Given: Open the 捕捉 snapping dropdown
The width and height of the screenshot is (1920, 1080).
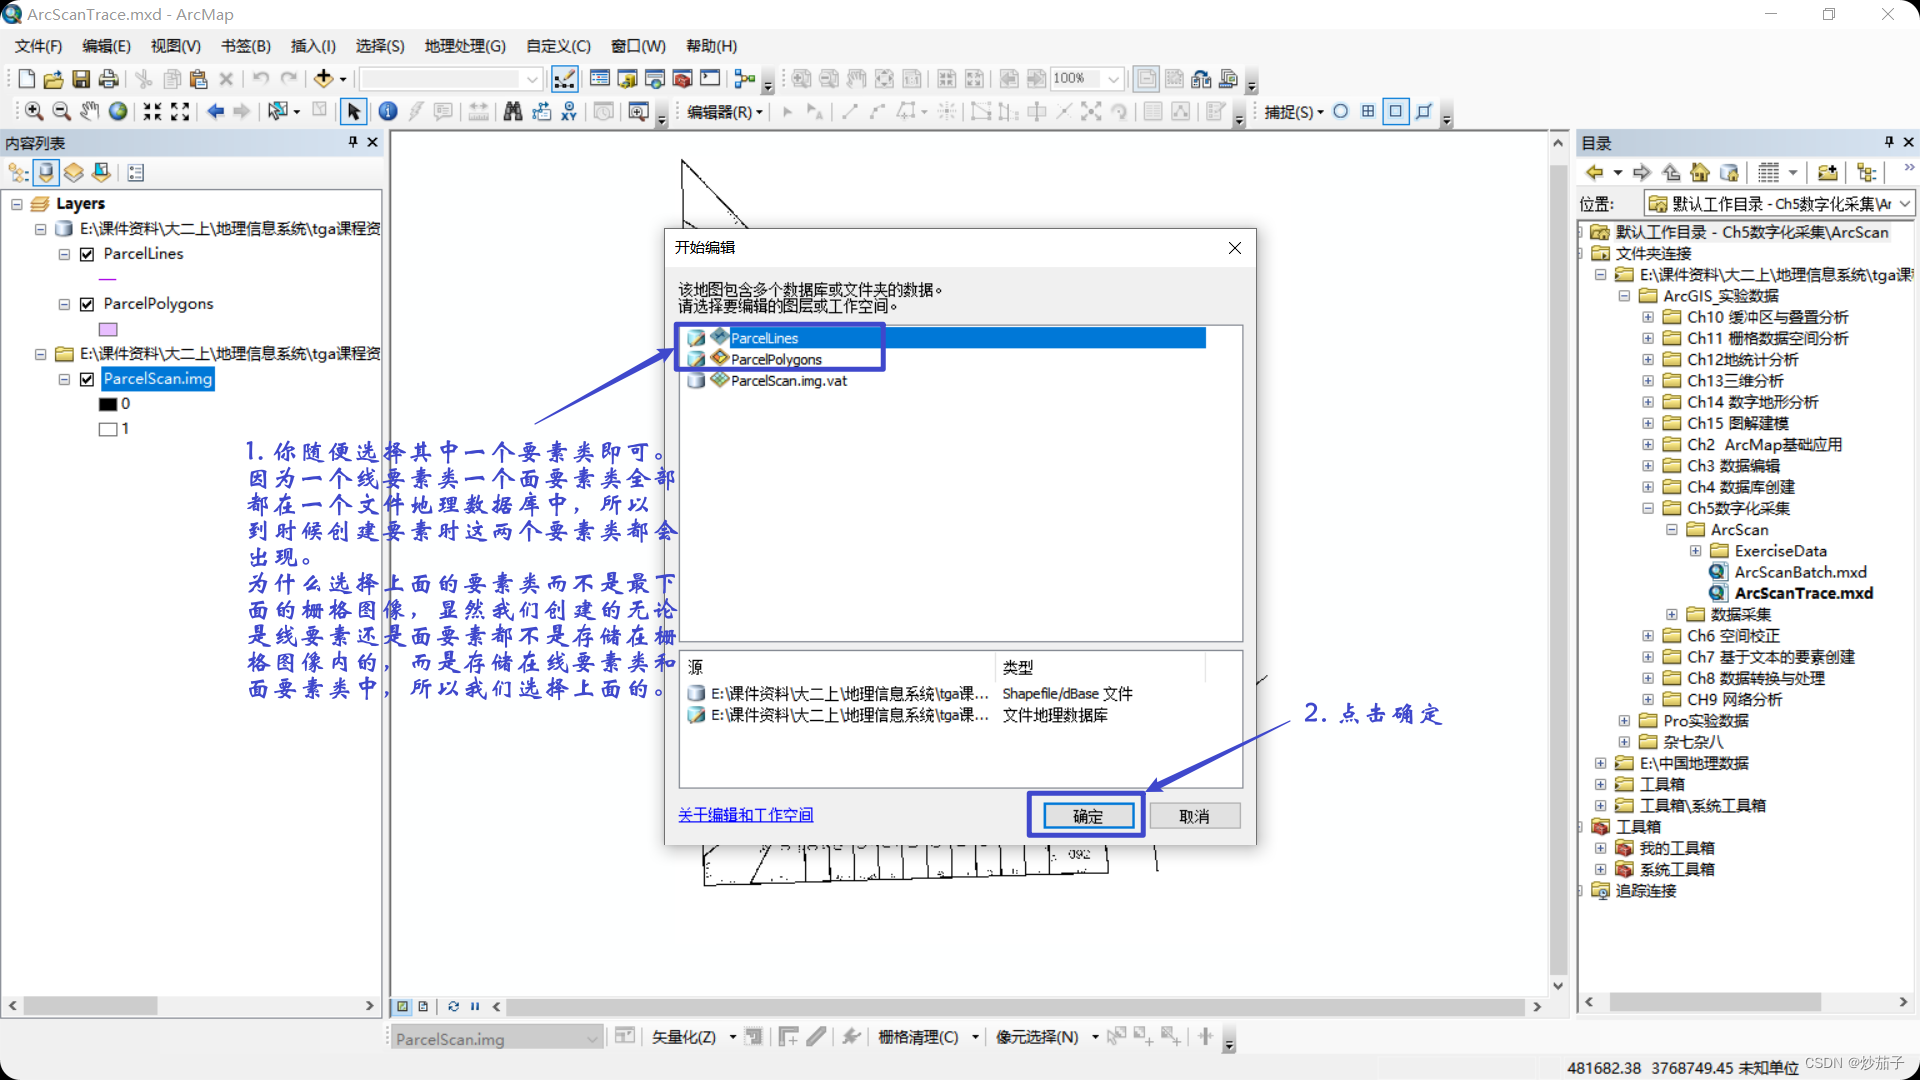Looking at the screenshot, I should (x=1293, y=112).
